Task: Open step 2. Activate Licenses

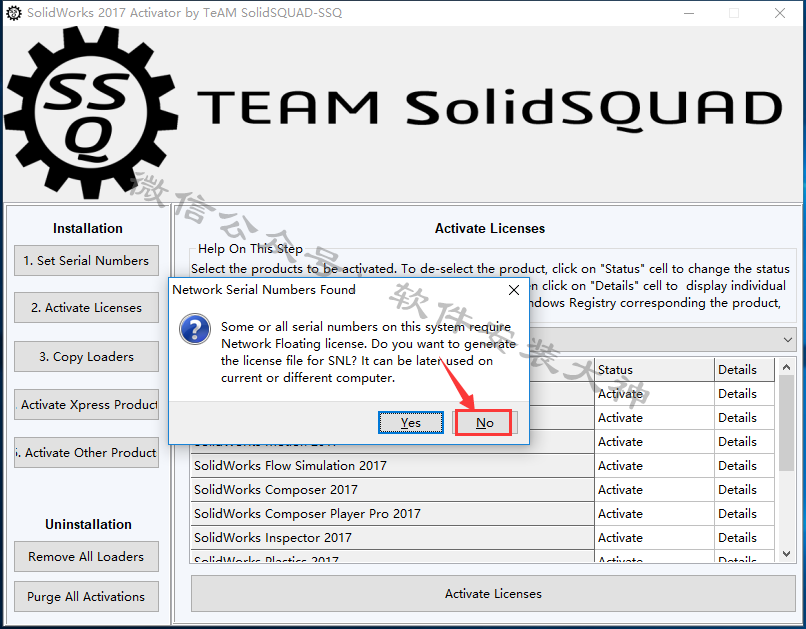Action: pyautogui.click(x=86, y=308)
